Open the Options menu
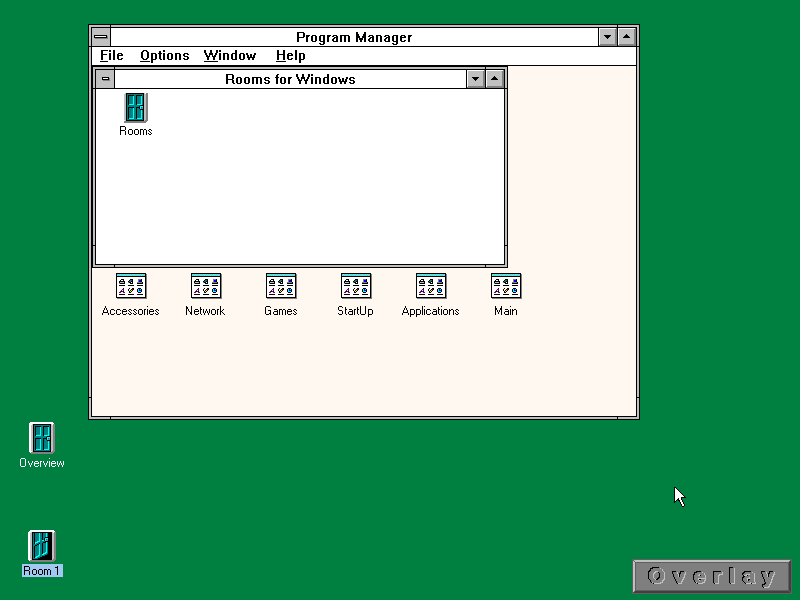The height and width of the screenshot is (600, 800). (x=165, y=56)
